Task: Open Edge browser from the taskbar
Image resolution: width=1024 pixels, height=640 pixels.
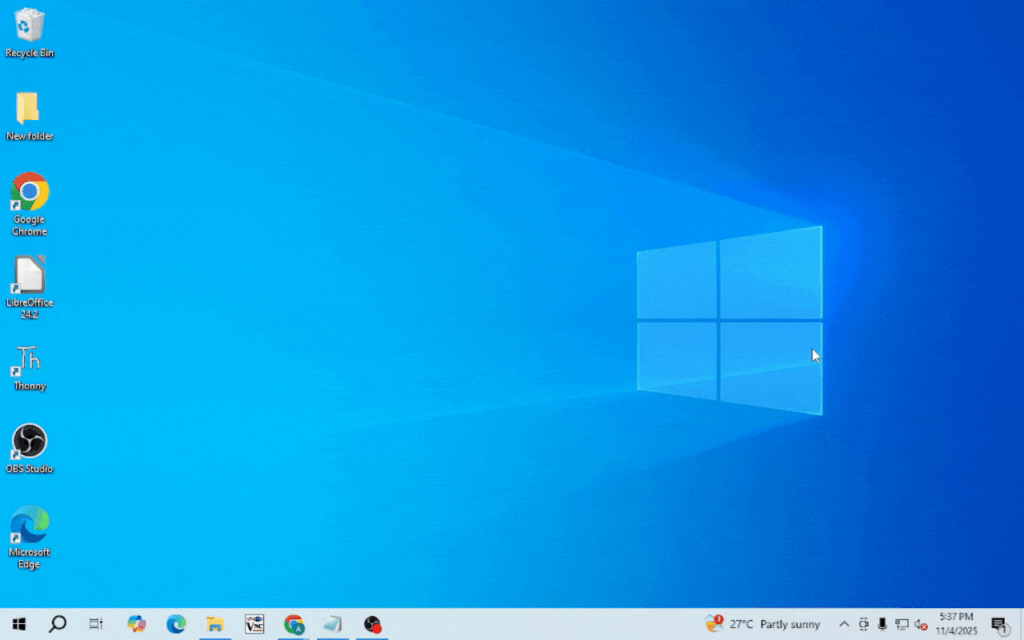Action: tap(176, 624)
